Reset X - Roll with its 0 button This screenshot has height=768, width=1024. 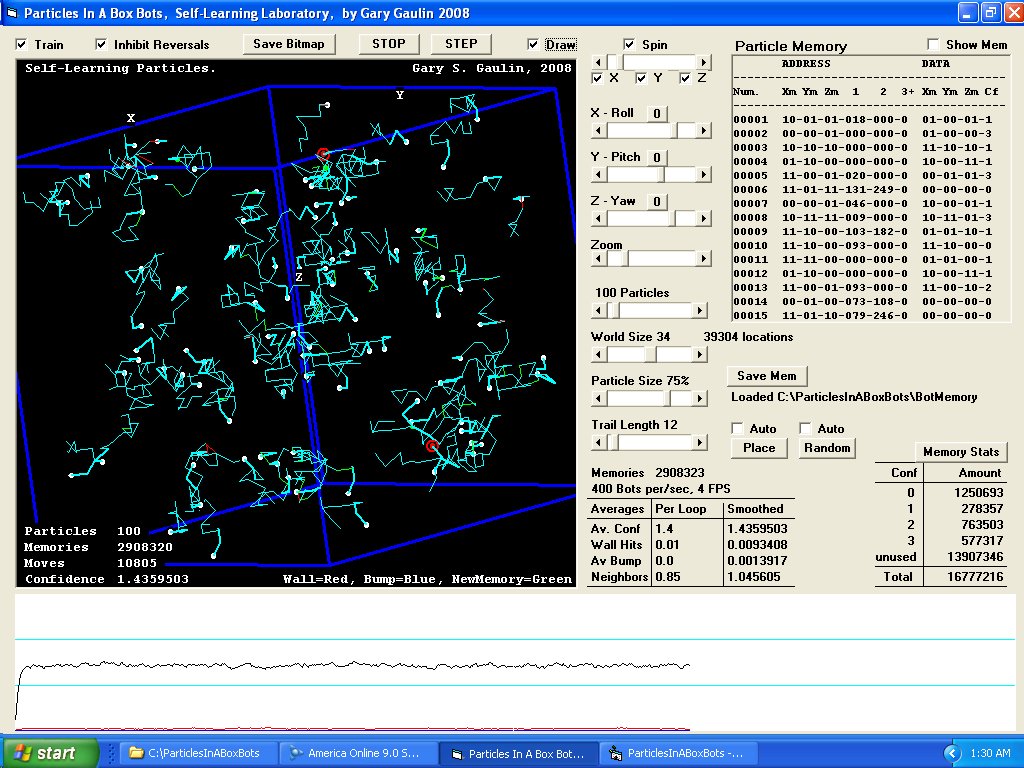pyautogui.click(x=656, y=114)
